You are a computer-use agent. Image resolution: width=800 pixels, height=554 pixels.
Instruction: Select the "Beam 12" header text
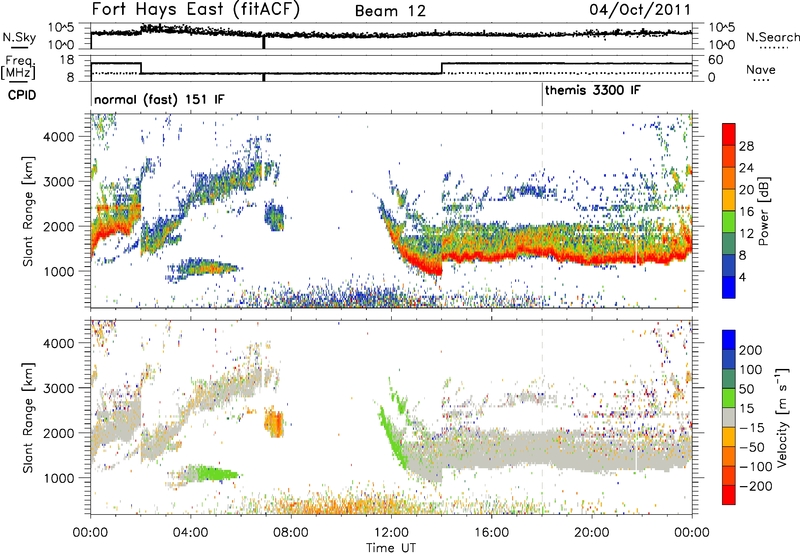390,11
